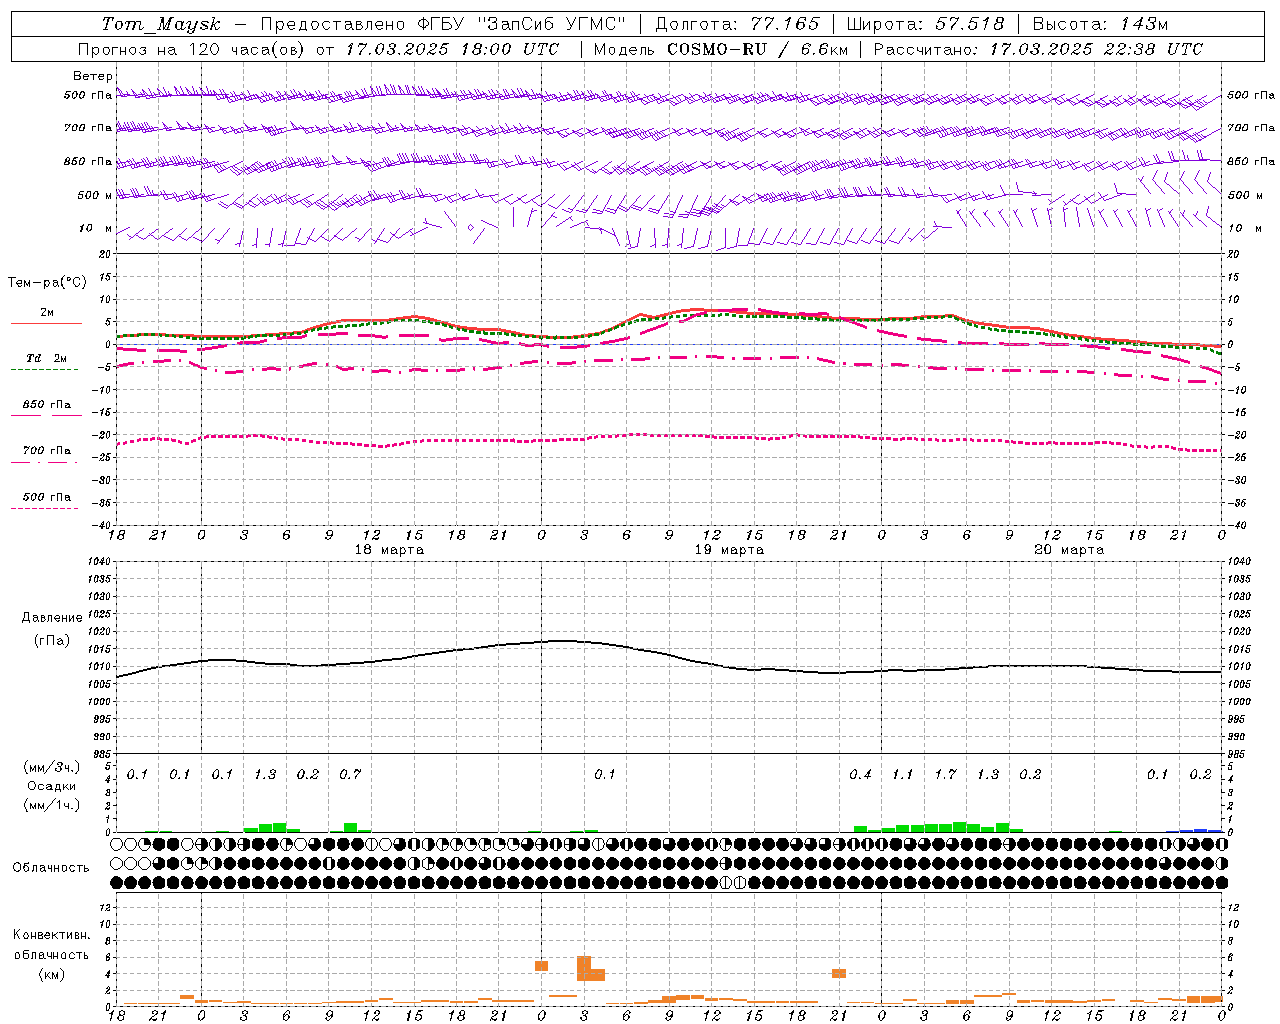Click the Тем-ра(°C) axis label
This screenshot has height=1024, width=1280.
tap(47, 283)
